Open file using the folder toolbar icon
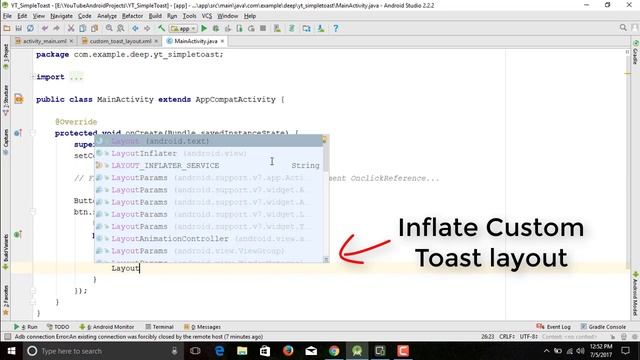 (x=7, y=28)
